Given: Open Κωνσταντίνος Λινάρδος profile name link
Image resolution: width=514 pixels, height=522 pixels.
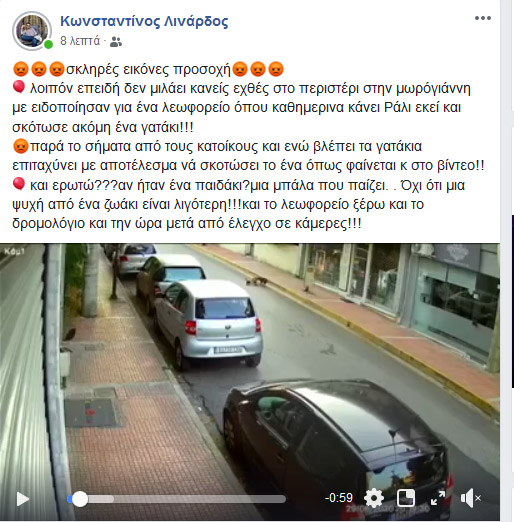Looking at the screenshot, I should pyautogui.click(x=144, y=21).
